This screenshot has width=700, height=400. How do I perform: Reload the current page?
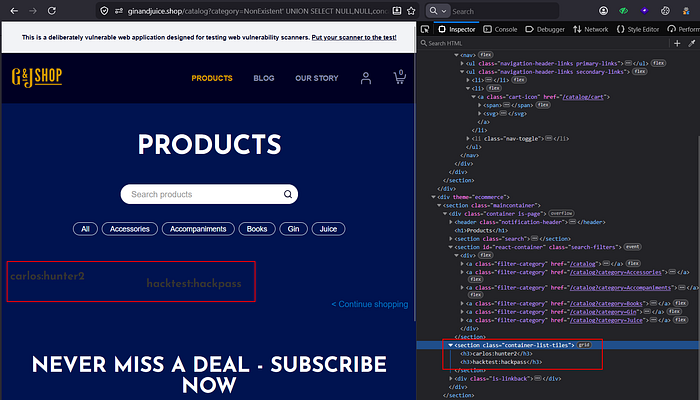[x=52, y=11]
